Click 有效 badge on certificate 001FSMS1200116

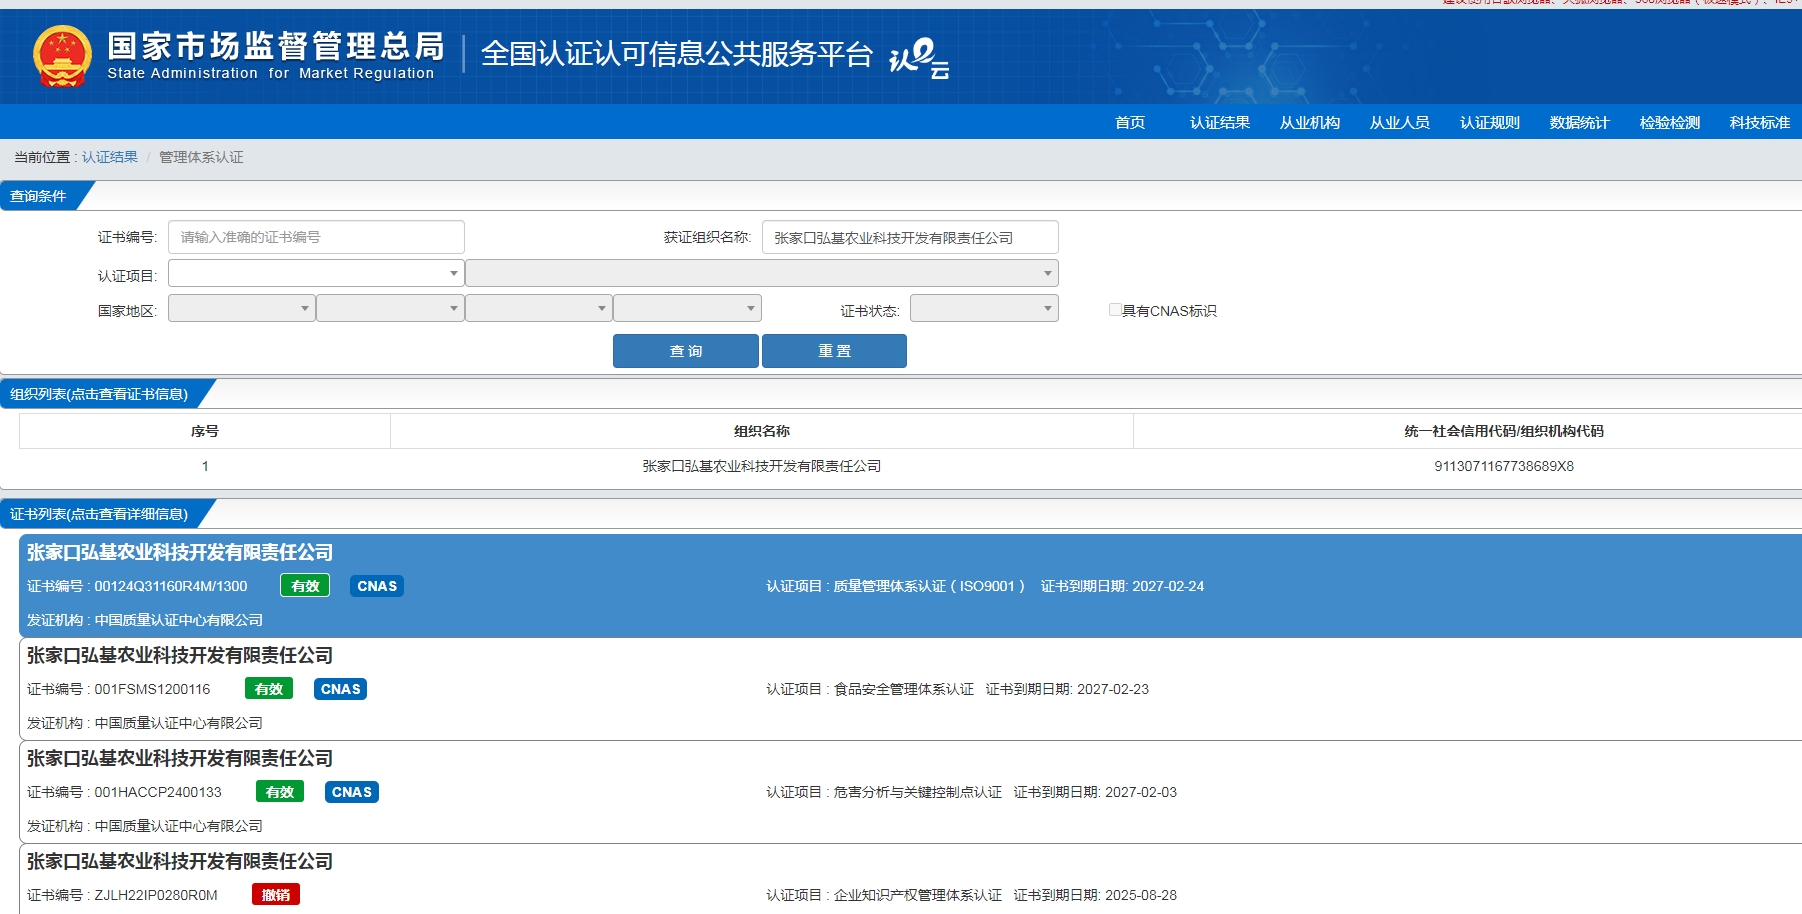(269, 689)
